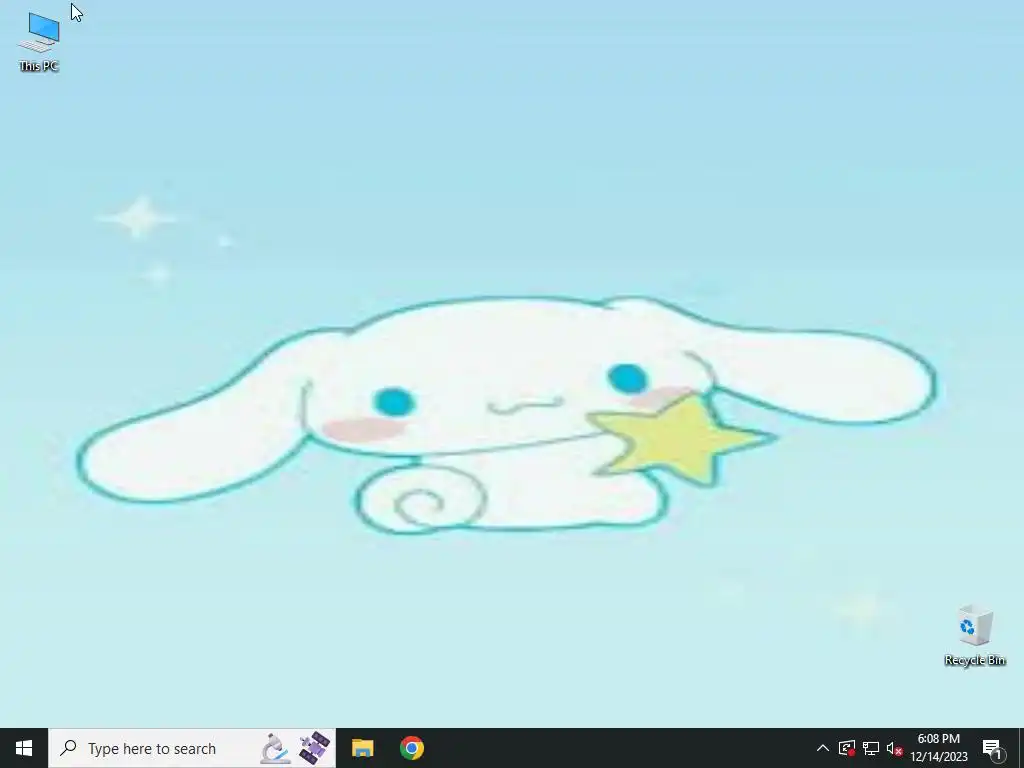Select the This PC desktop icon
This screenshot has width=1024, height=768.
39,41
